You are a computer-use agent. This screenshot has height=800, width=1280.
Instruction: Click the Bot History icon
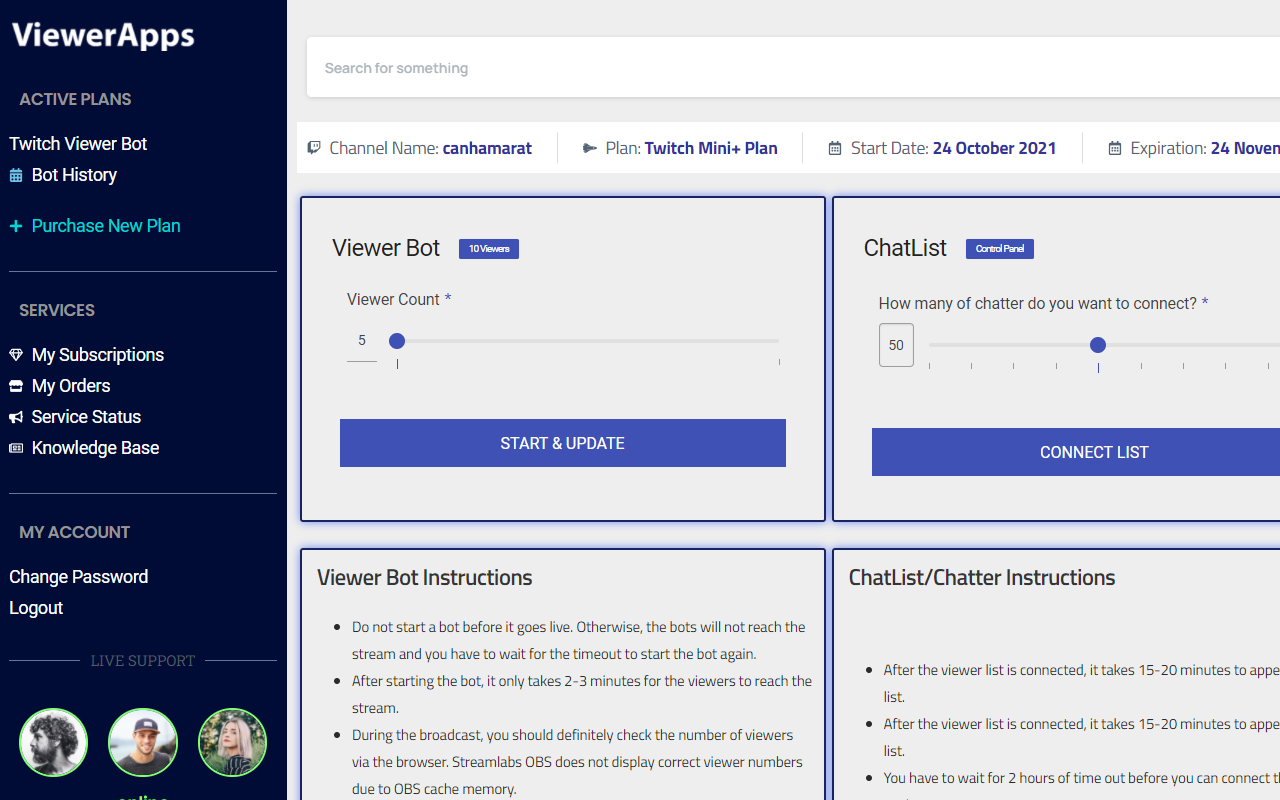point(16,175)
